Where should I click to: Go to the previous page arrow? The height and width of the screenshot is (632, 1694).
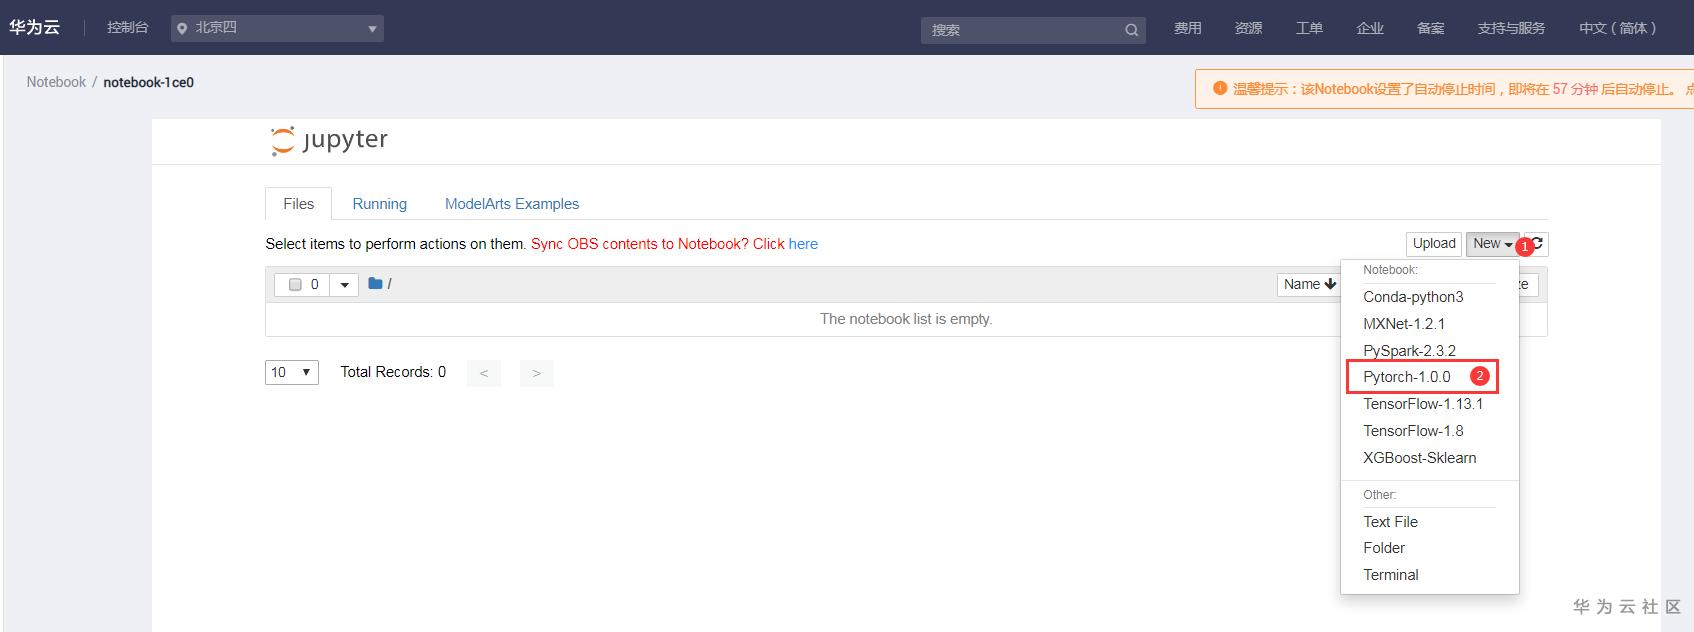click(x=484, y=373)
